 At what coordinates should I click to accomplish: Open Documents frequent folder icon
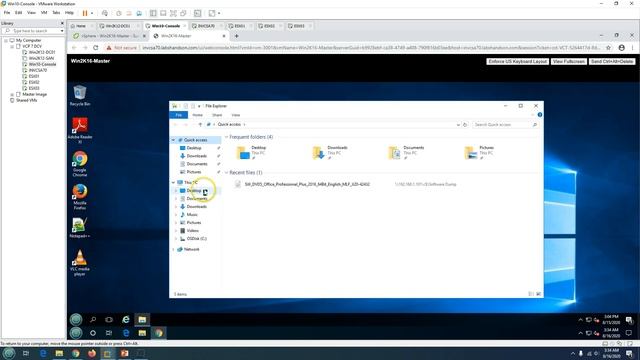coord(394,152)
